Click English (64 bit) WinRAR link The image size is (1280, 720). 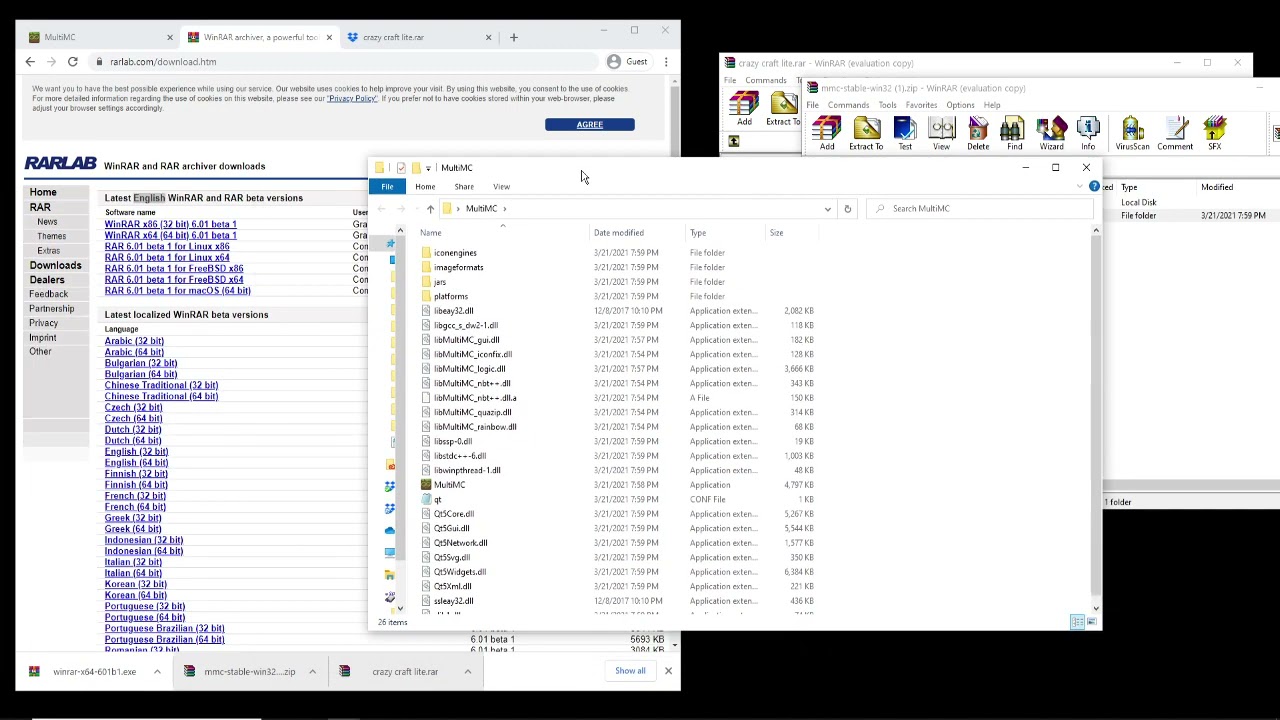(136, 463)
